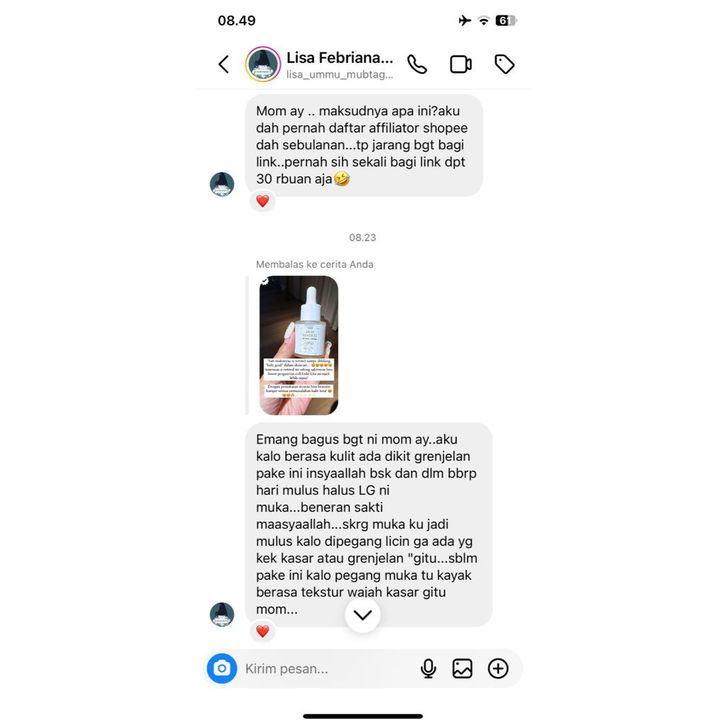Tap sender avatar beside the last message
Viewport: 726px width, 726px height.
[x=222, y=614]
